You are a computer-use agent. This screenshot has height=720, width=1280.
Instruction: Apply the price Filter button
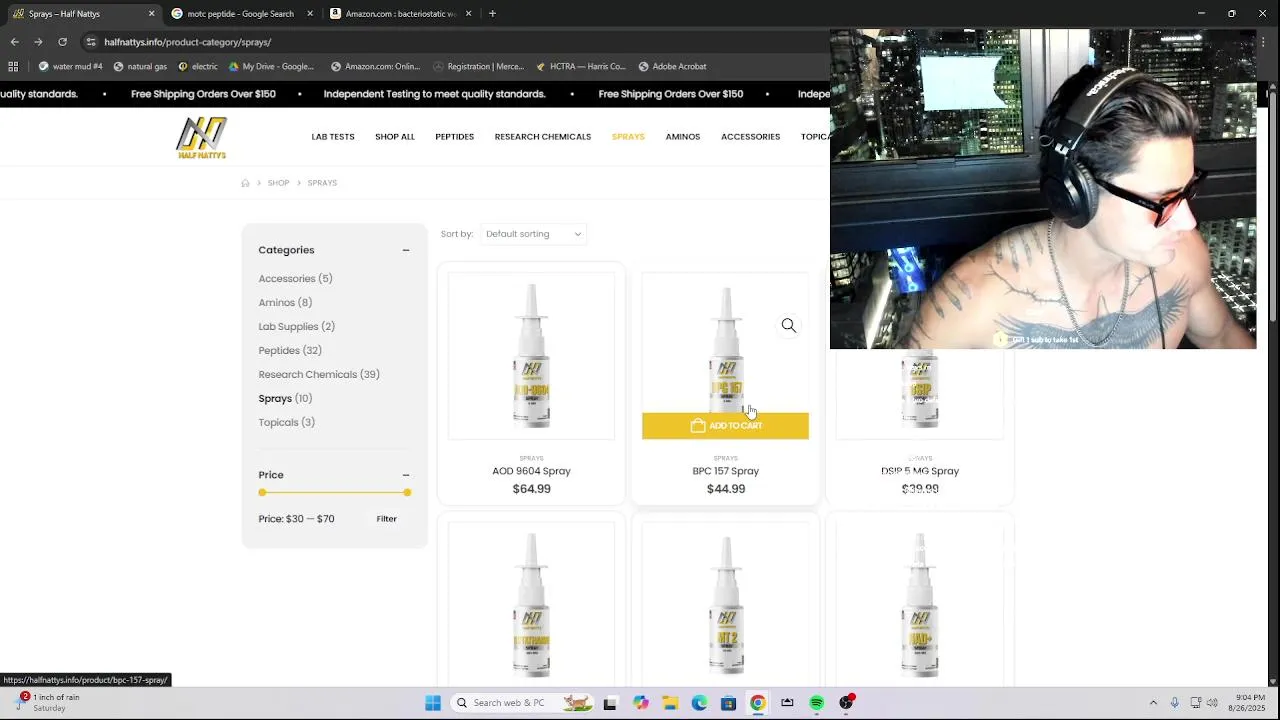pyautogui.click(x=387, y=519)
